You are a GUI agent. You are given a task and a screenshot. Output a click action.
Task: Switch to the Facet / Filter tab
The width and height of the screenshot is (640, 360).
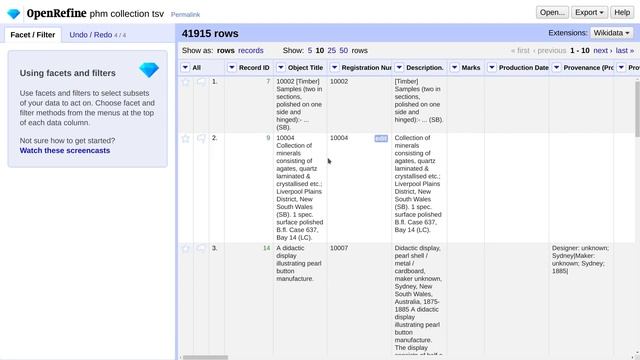[33, 35]
